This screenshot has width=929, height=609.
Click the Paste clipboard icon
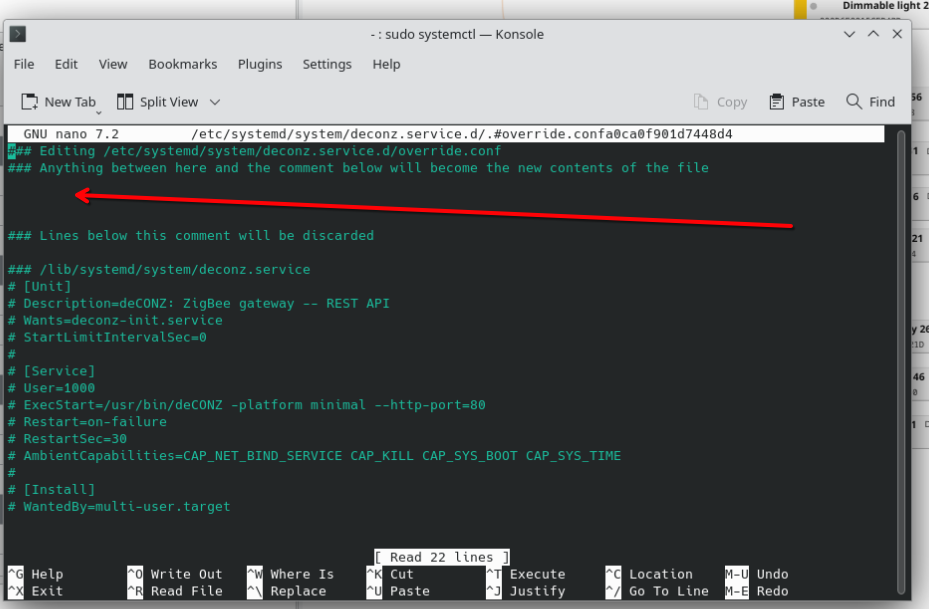(x=777, y=102)
